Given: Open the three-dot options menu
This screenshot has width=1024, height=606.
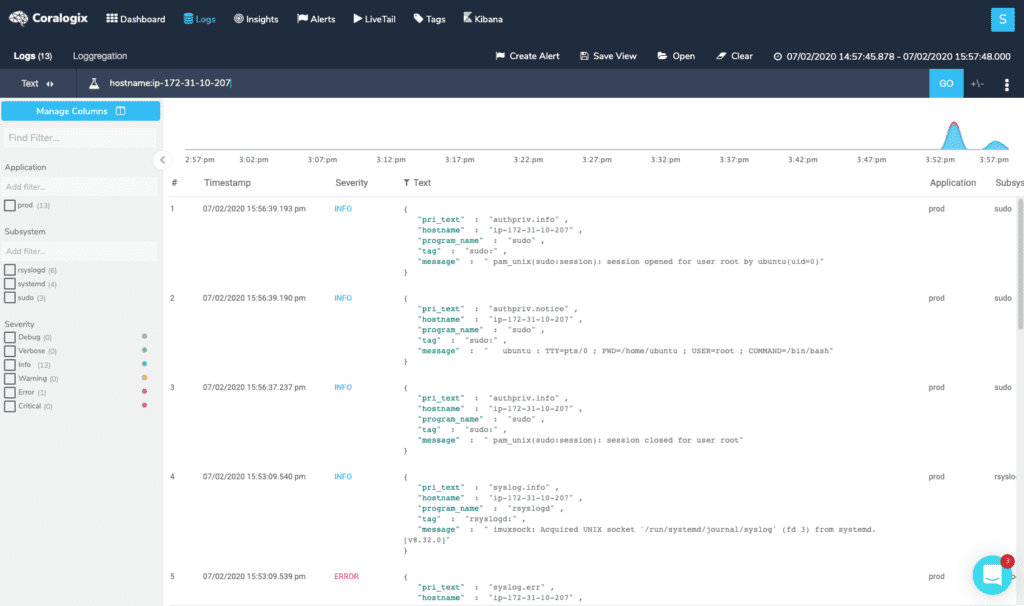Looking at the screenshot, I should click(1006, 84).
